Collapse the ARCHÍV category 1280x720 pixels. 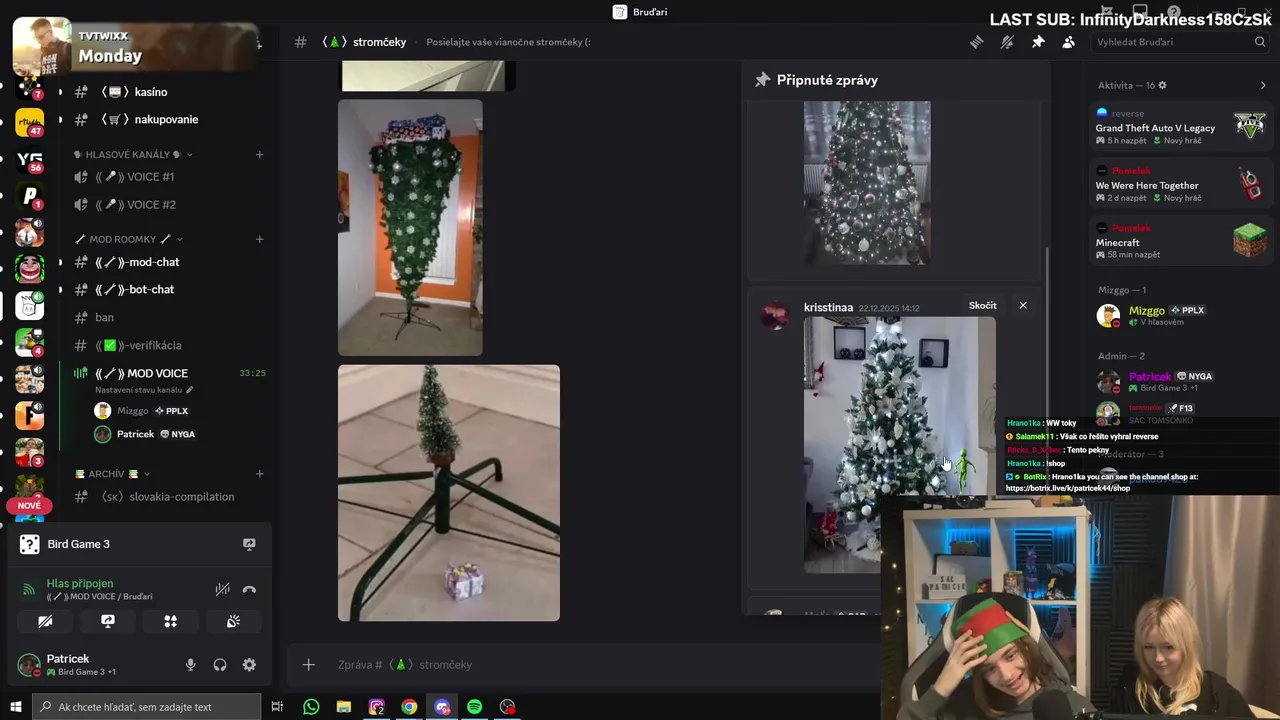(x=113, y=474)
